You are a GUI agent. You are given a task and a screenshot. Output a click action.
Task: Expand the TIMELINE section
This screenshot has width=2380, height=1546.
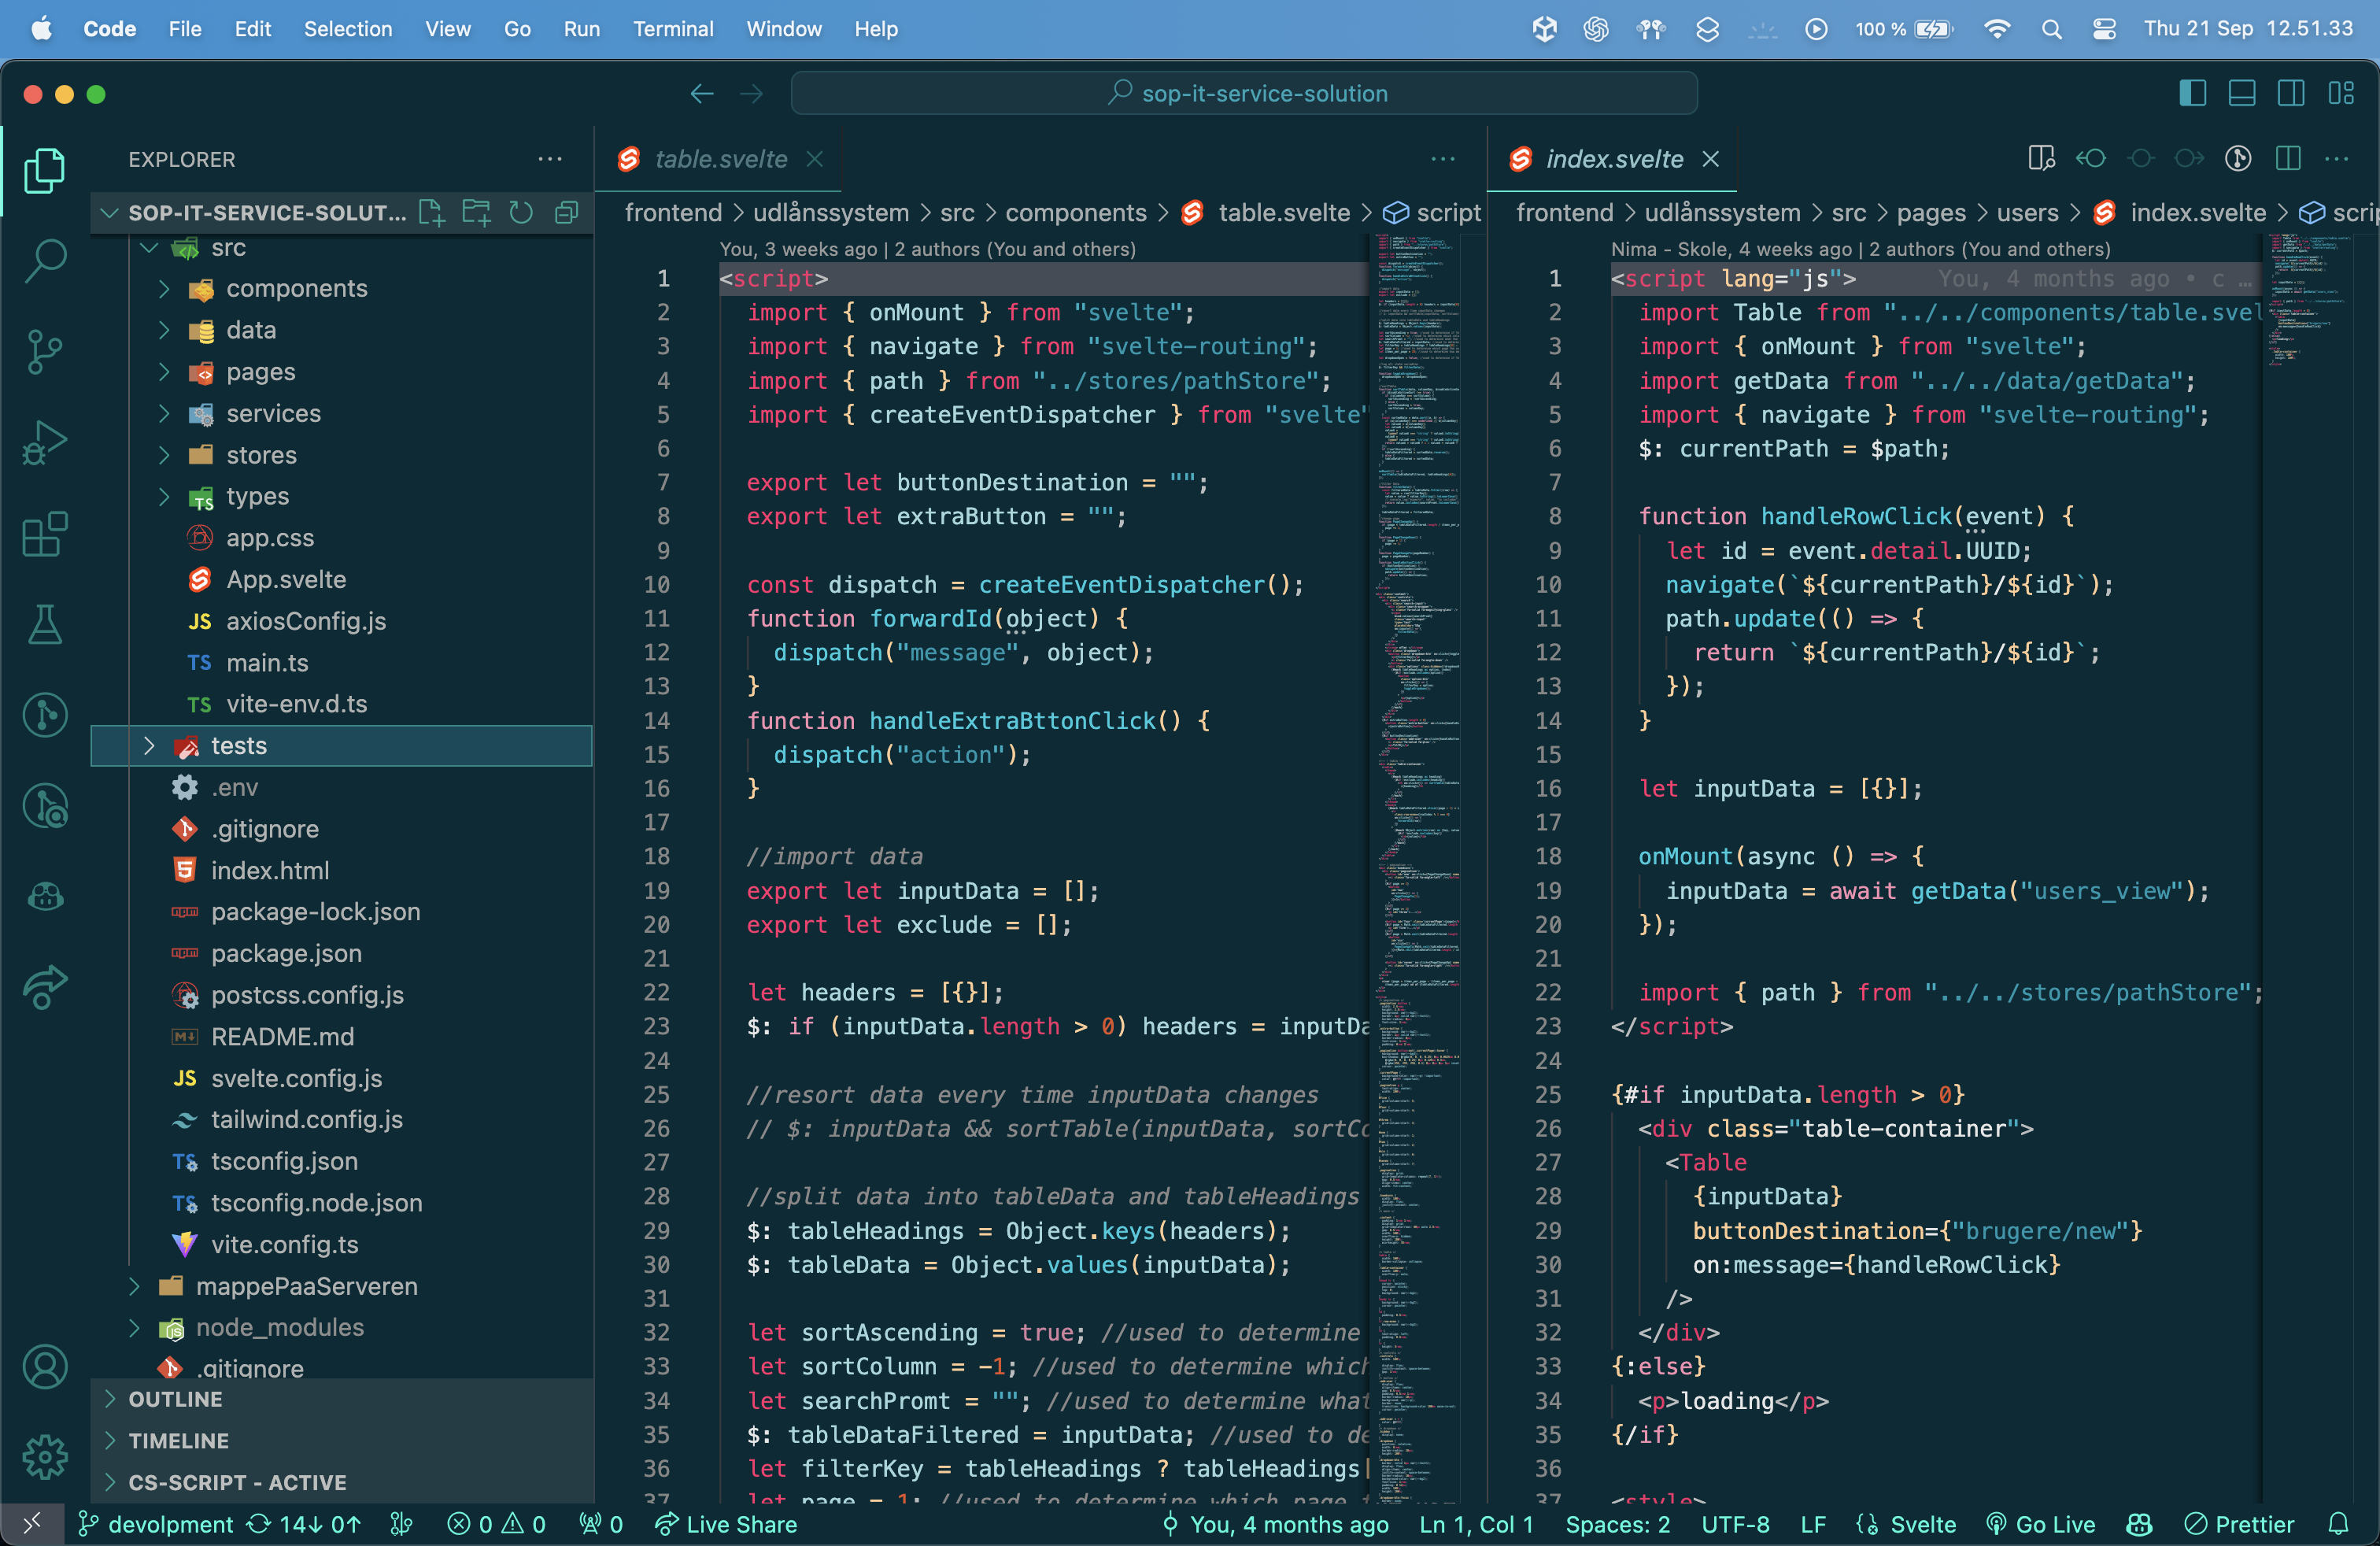coord(342,1441)
